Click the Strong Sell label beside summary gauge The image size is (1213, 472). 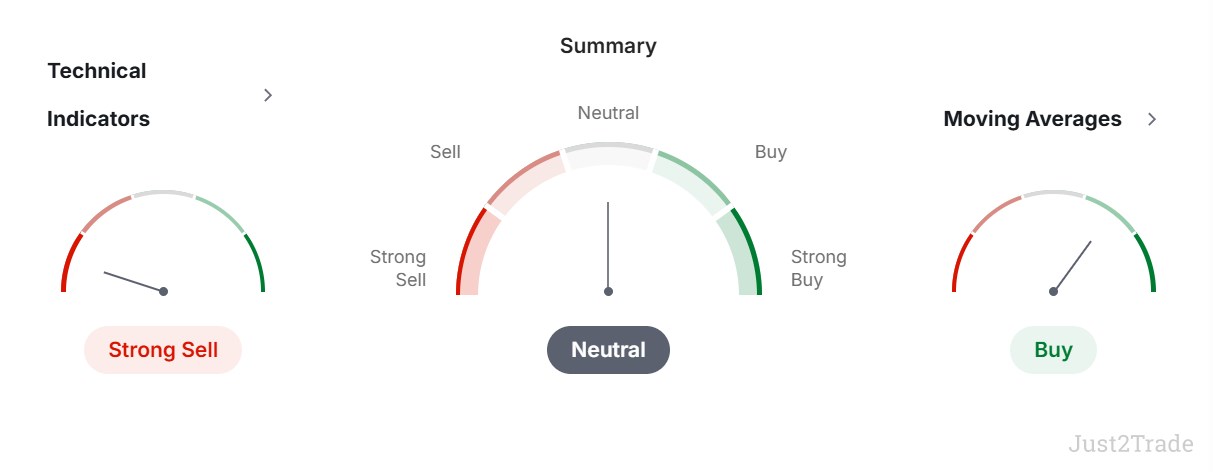[x=398, y=268]
